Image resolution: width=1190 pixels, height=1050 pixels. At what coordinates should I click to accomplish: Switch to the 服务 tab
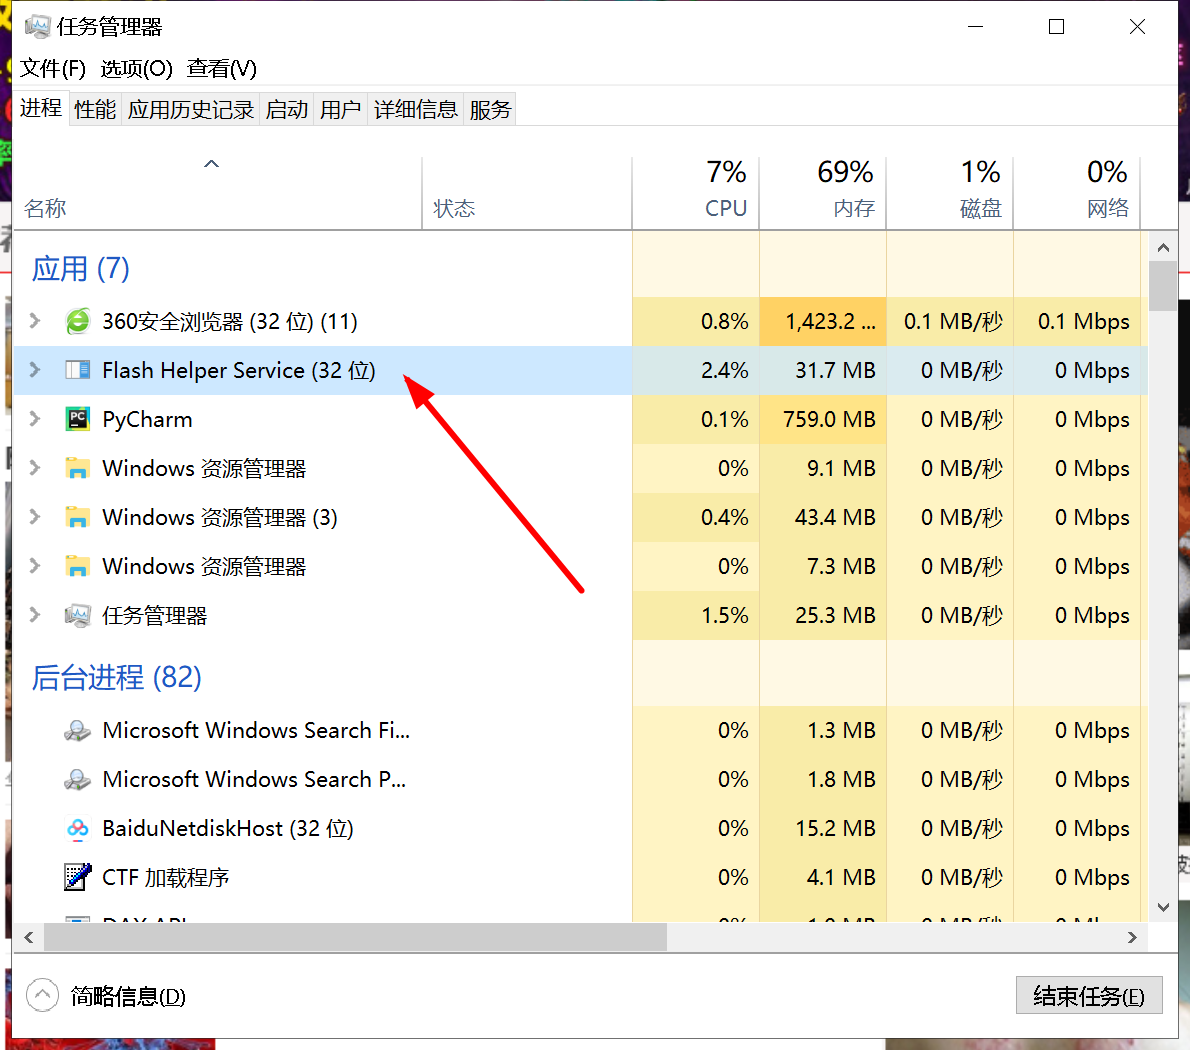pos(490,110)
